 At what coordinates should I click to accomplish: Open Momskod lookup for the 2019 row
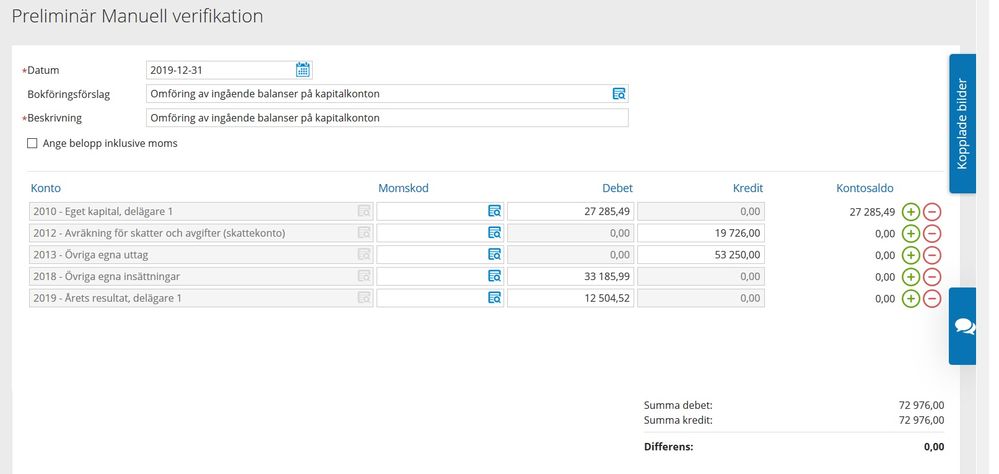(494, 298)
